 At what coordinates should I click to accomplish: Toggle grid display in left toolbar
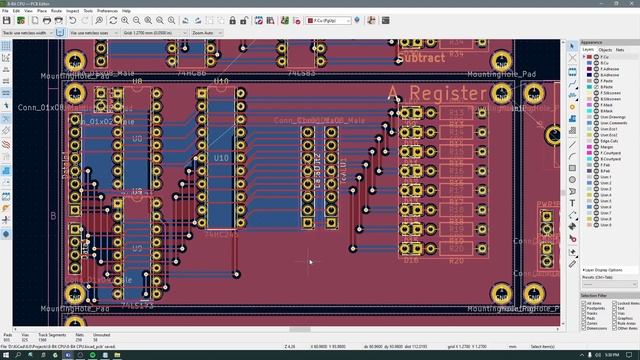[6, 46]
